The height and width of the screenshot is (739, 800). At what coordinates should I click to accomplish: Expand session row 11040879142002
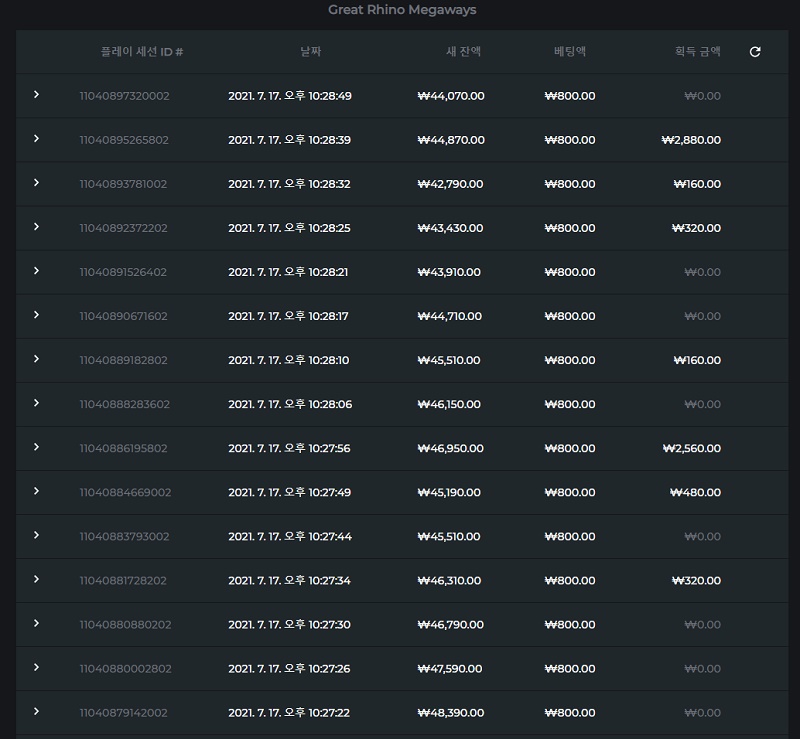point(36,711)
